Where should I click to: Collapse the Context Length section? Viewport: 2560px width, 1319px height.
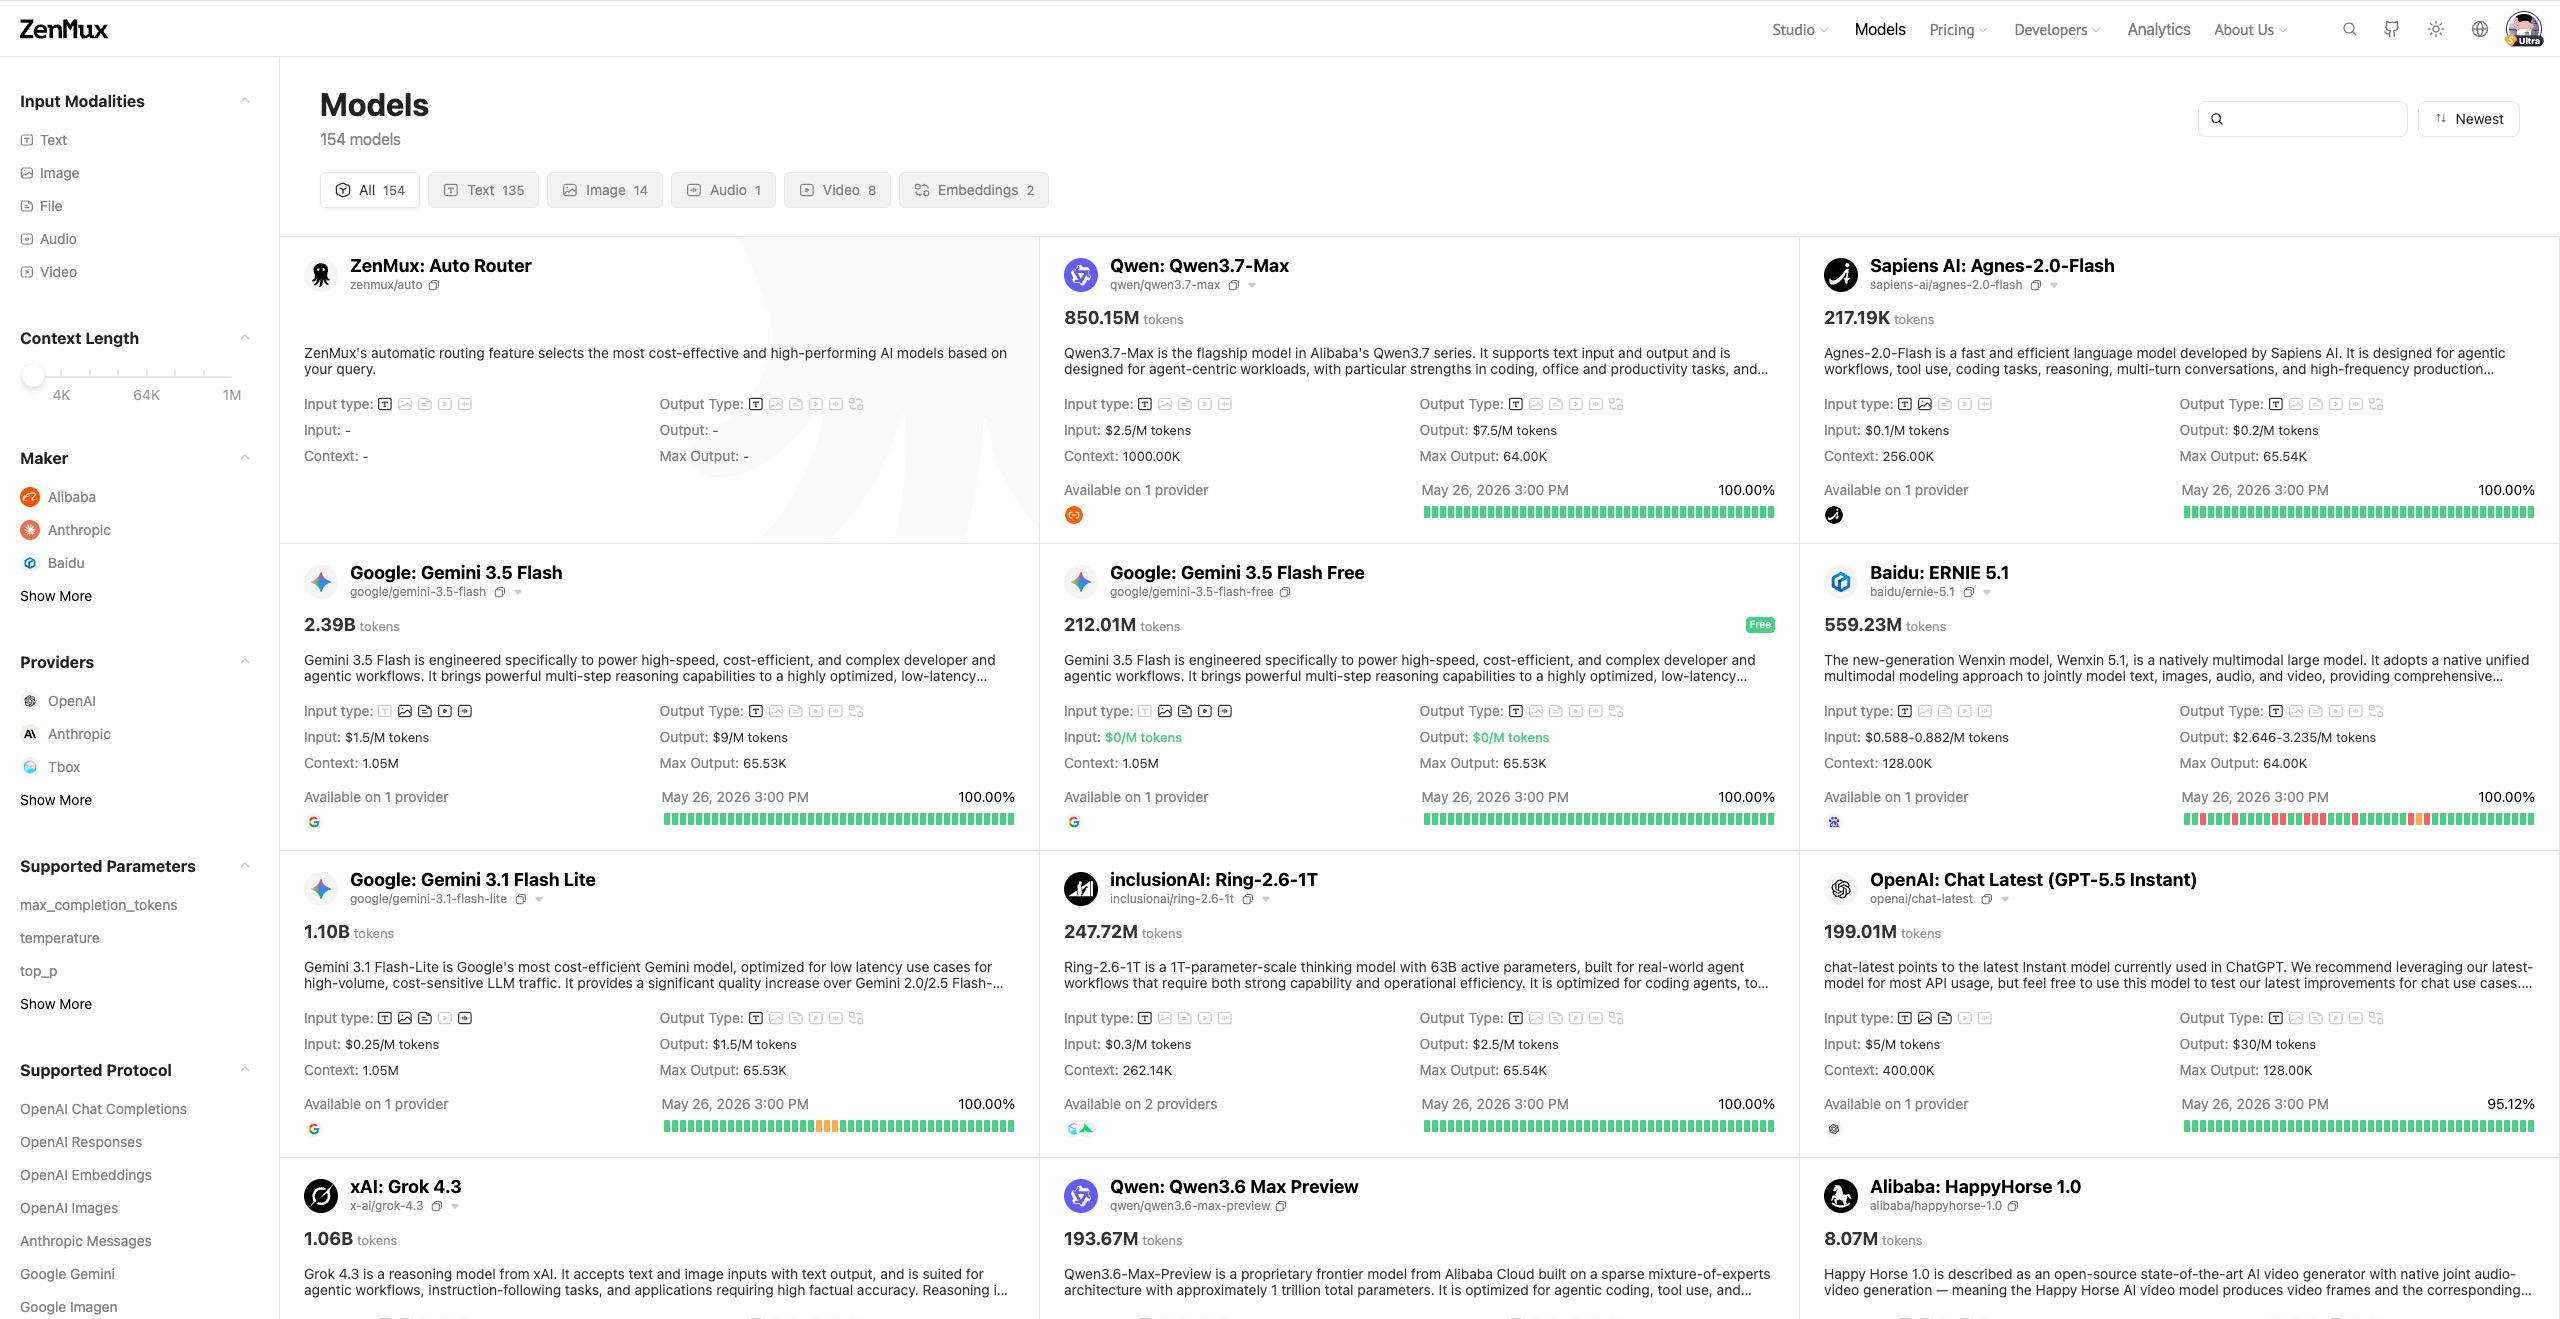pos(245,337)
